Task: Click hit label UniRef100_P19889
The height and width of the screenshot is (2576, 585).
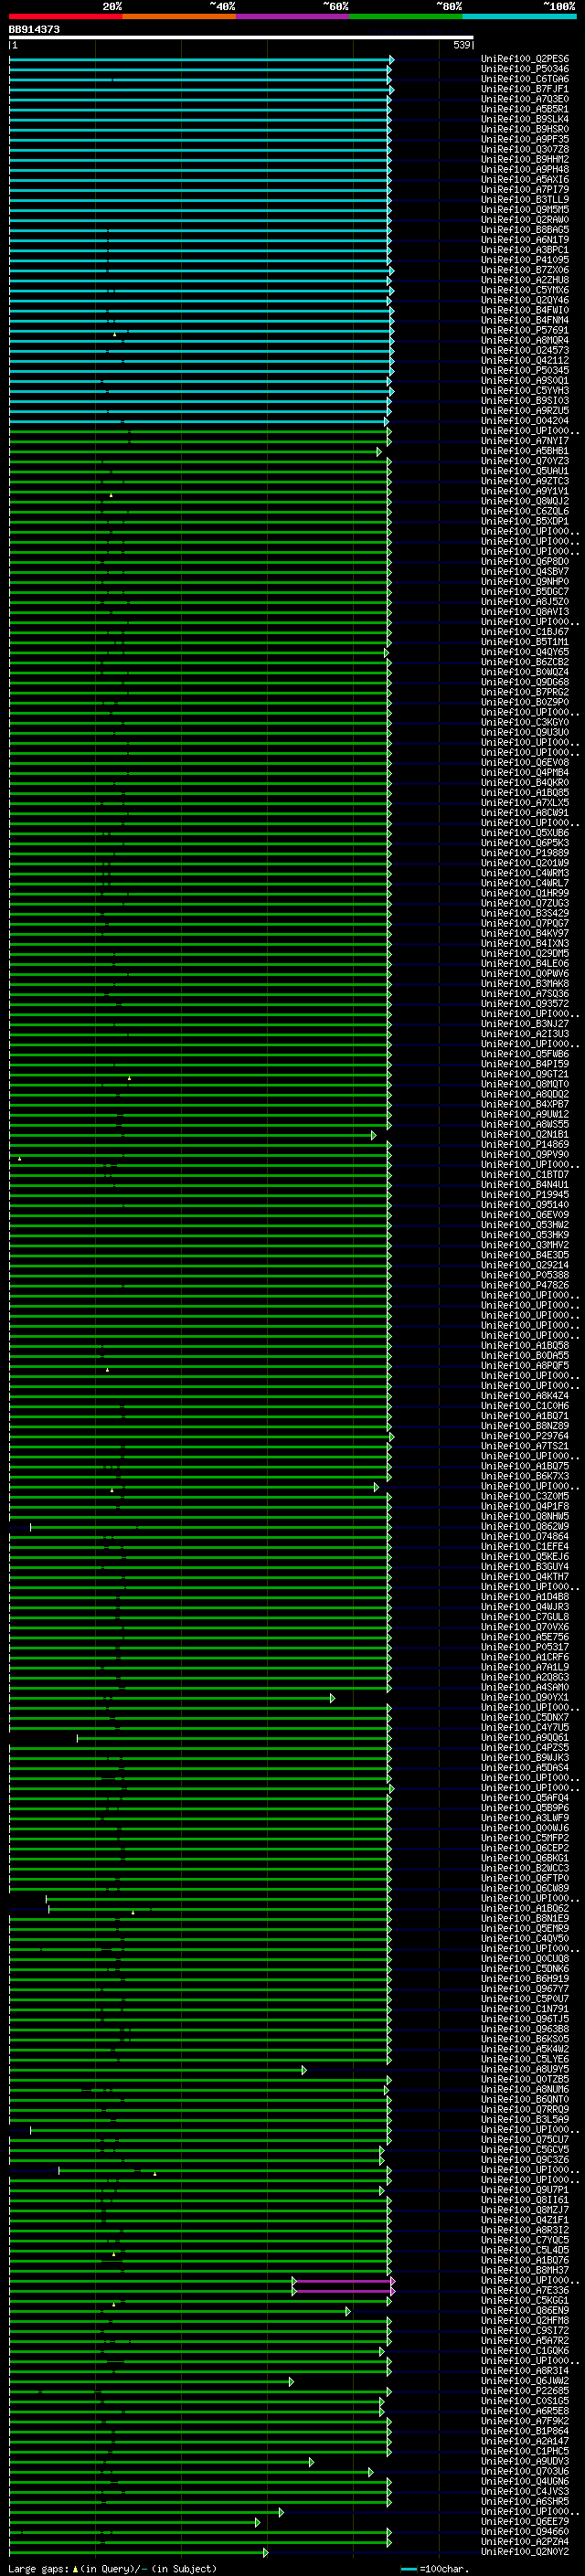Action: [x=525, y=853]
